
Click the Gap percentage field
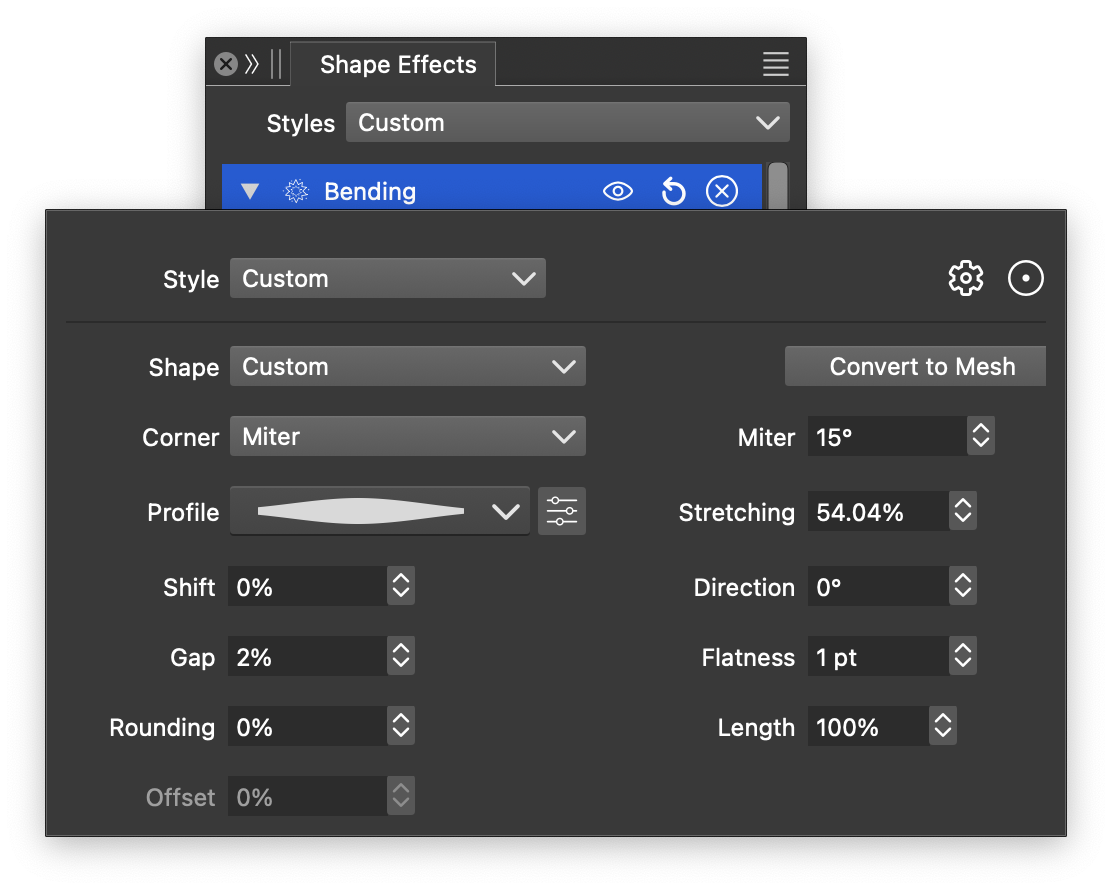[x=306, y=657]
